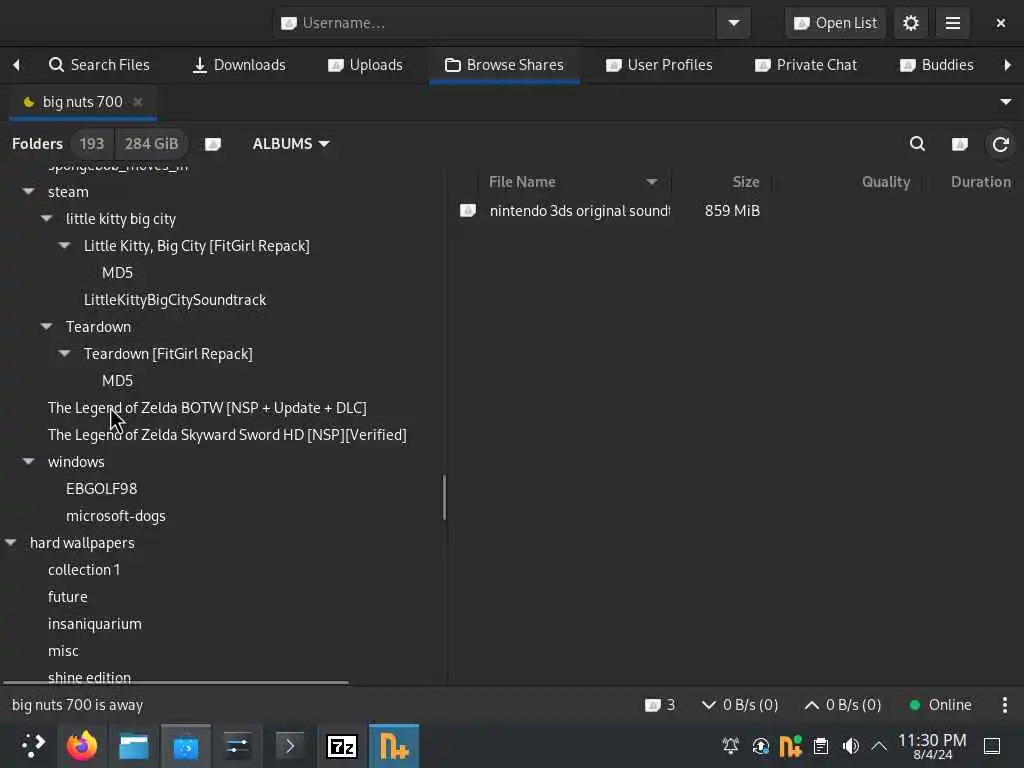The image size is (1024, 768).
Task: Close the big nuts 700 tab
Action: coord(137,102)
